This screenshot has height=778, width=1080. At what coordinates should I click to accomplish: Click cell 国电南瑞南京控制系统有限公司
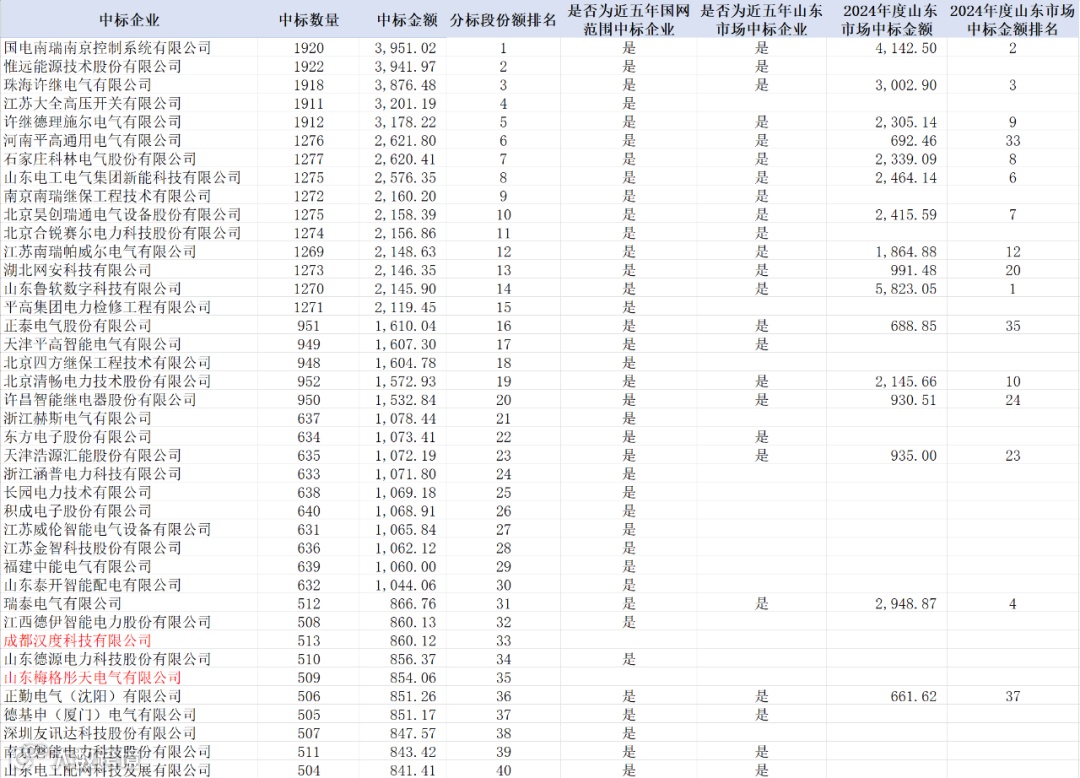coord(107,48)
